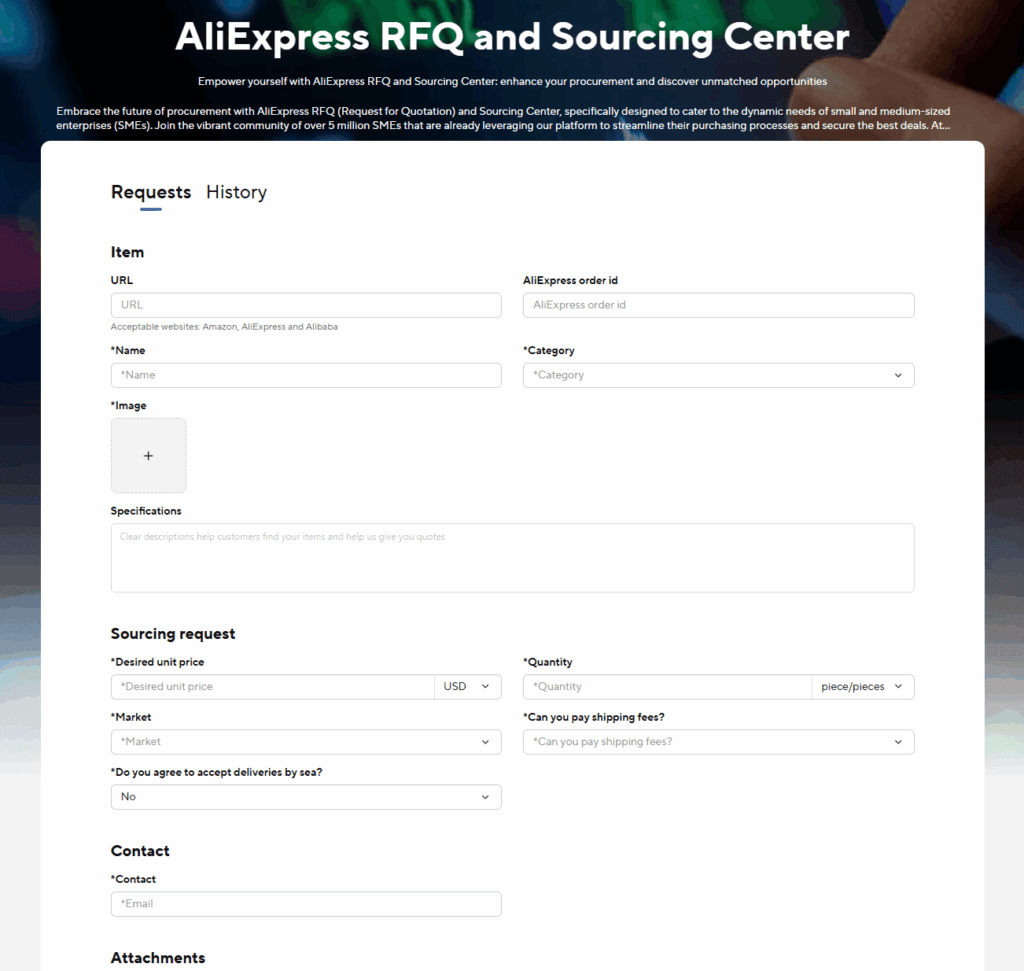1024x971 pixels.
Task: Focus the URL input field
Action: pos(306,305)
